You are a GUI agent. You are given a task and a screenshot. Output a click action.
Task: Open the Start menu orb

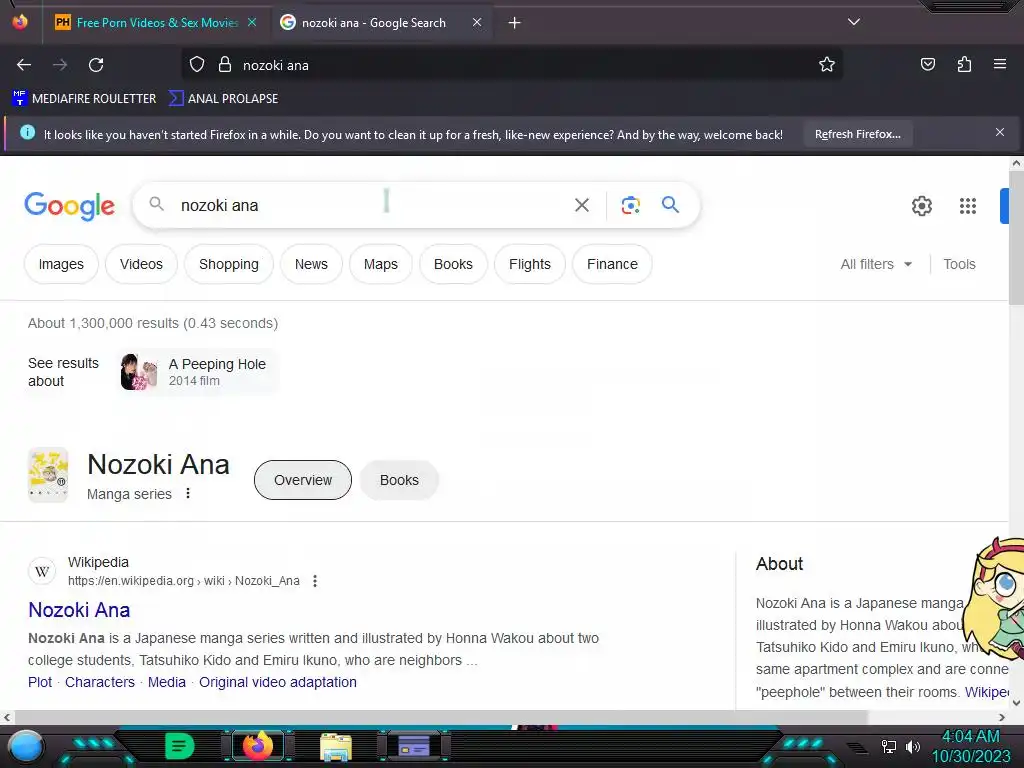tap(26, 746)
